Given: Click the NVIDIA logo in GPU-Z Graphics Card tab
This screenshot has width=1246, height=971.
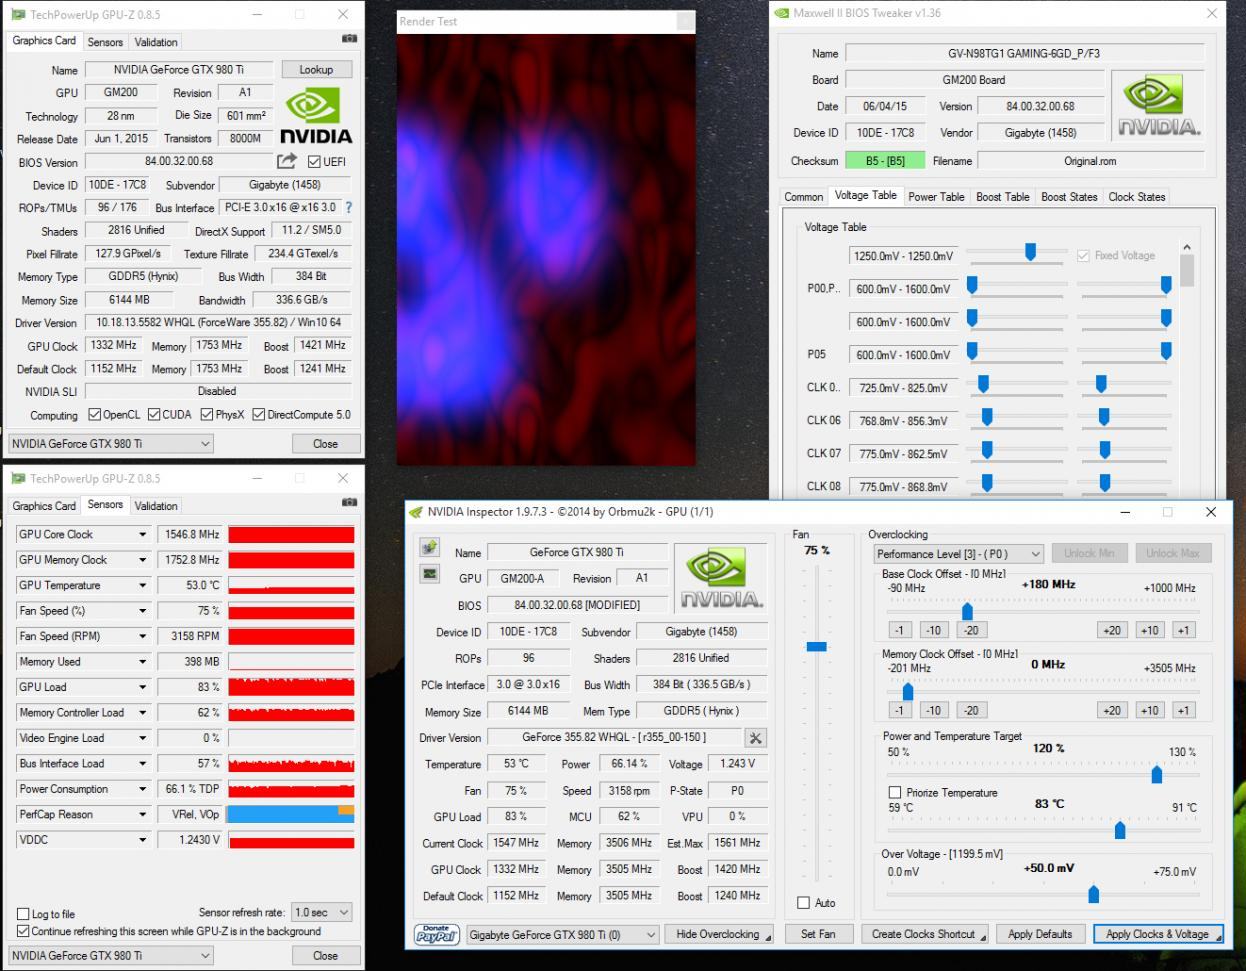Looking at the screenshot, I should coord(315,116).
